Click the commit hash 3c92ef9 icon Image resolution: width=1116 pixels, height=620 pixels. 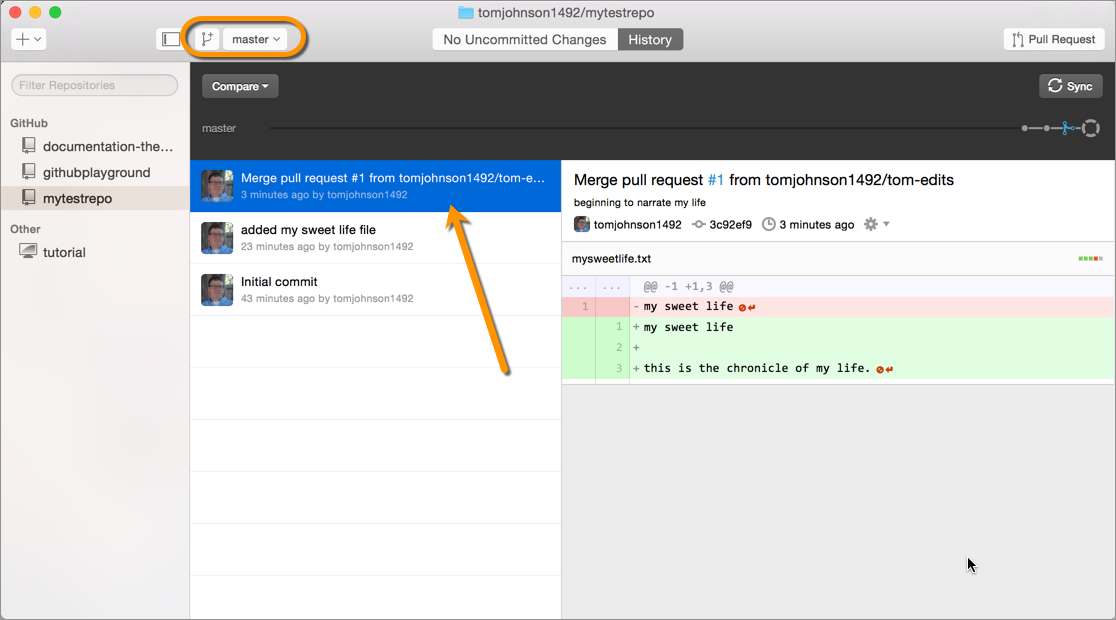699,224
